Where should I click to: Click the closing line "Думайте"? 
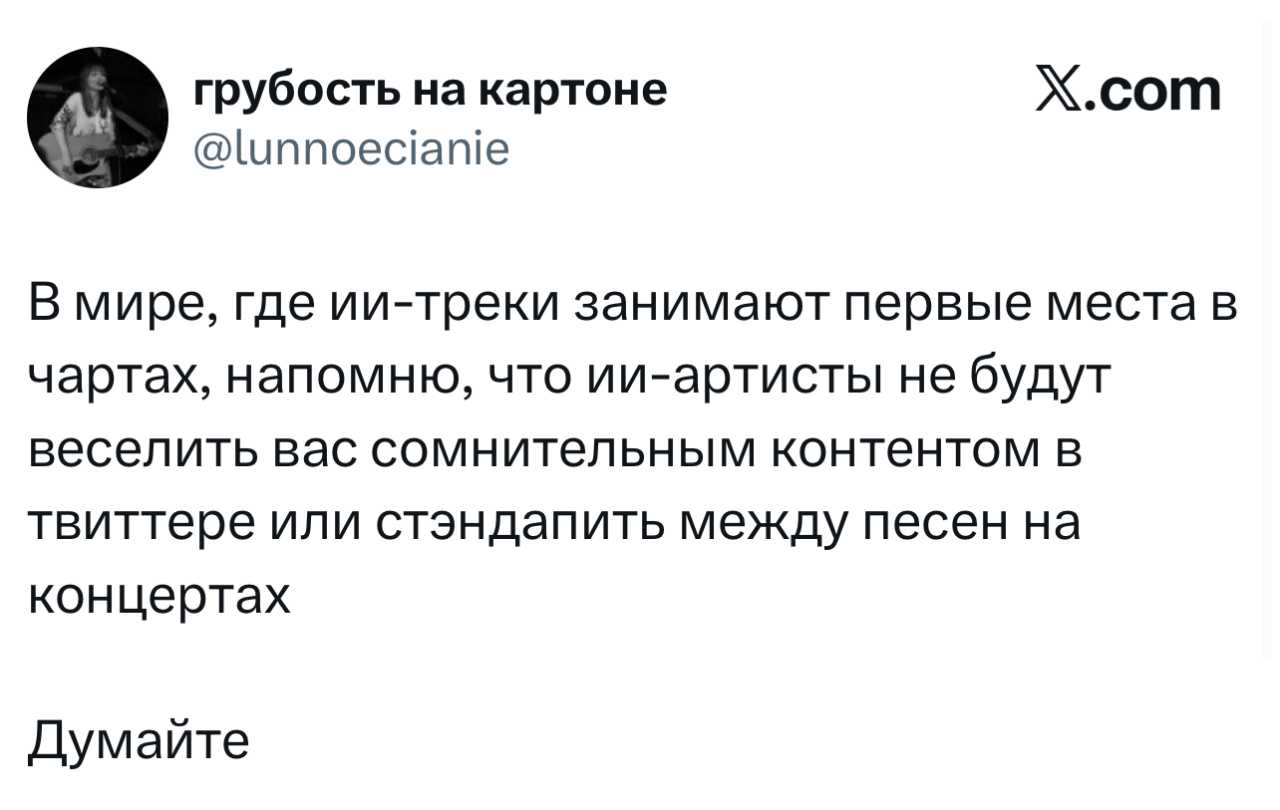coord(136,742)
